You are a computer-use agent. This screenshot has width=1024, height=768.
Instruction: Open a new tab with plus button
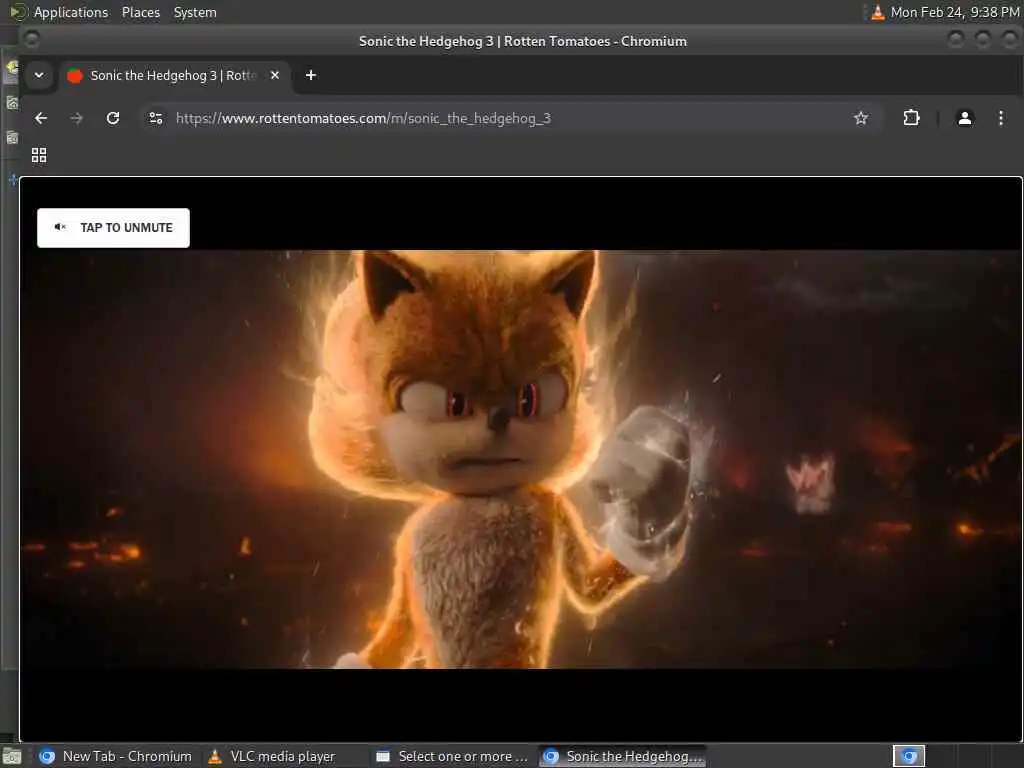pos(311,75)
